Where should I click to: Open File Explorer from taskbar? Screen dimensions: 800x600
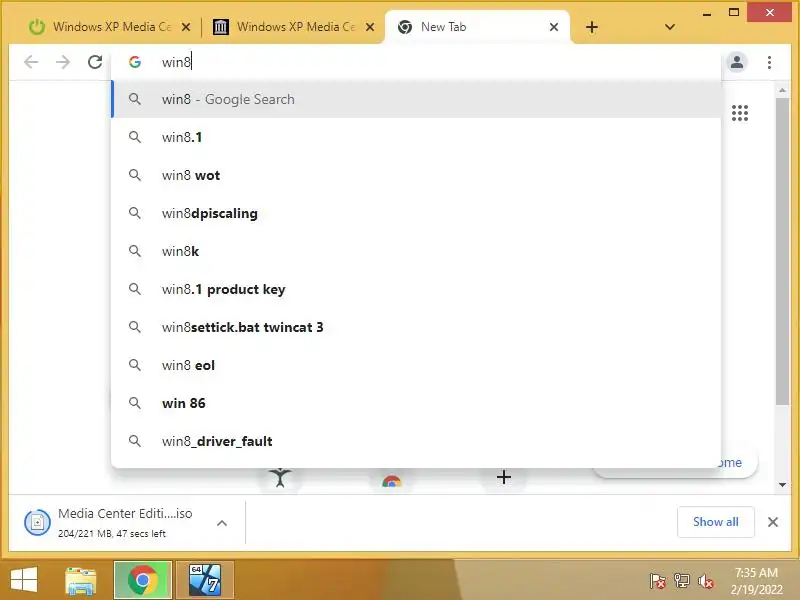point(81,580)
